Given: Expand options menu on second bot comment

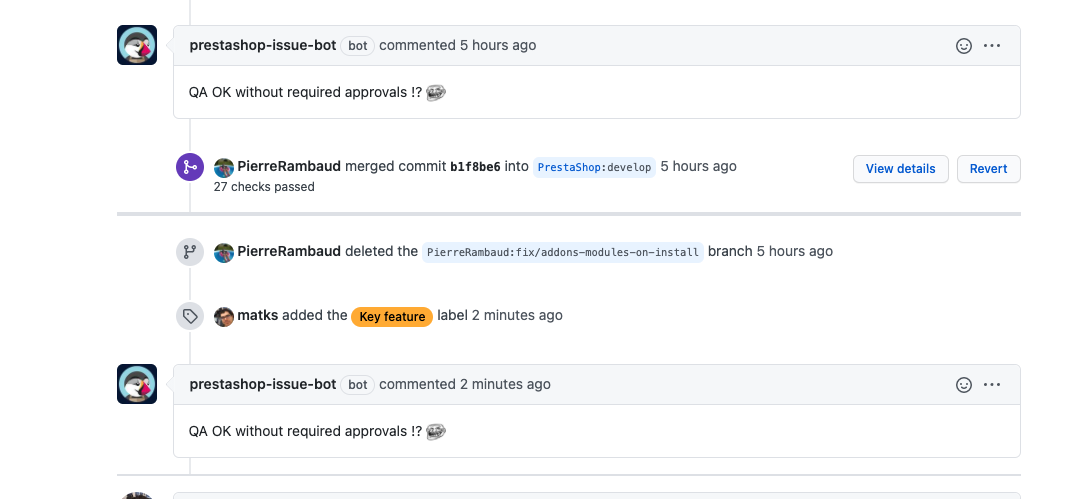Looking at the screenshot, I should click(992, 385).
